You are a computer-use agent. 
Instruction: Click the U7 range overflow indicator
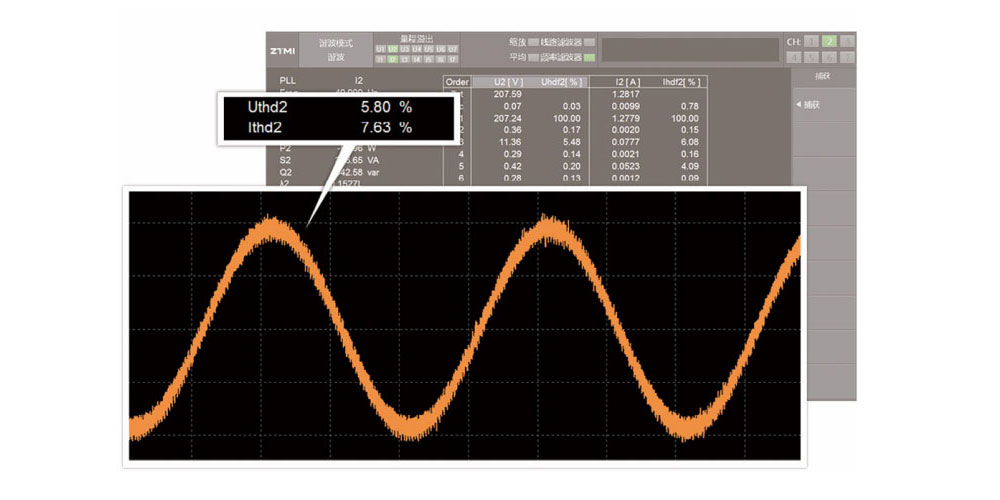tap(452, 48)
